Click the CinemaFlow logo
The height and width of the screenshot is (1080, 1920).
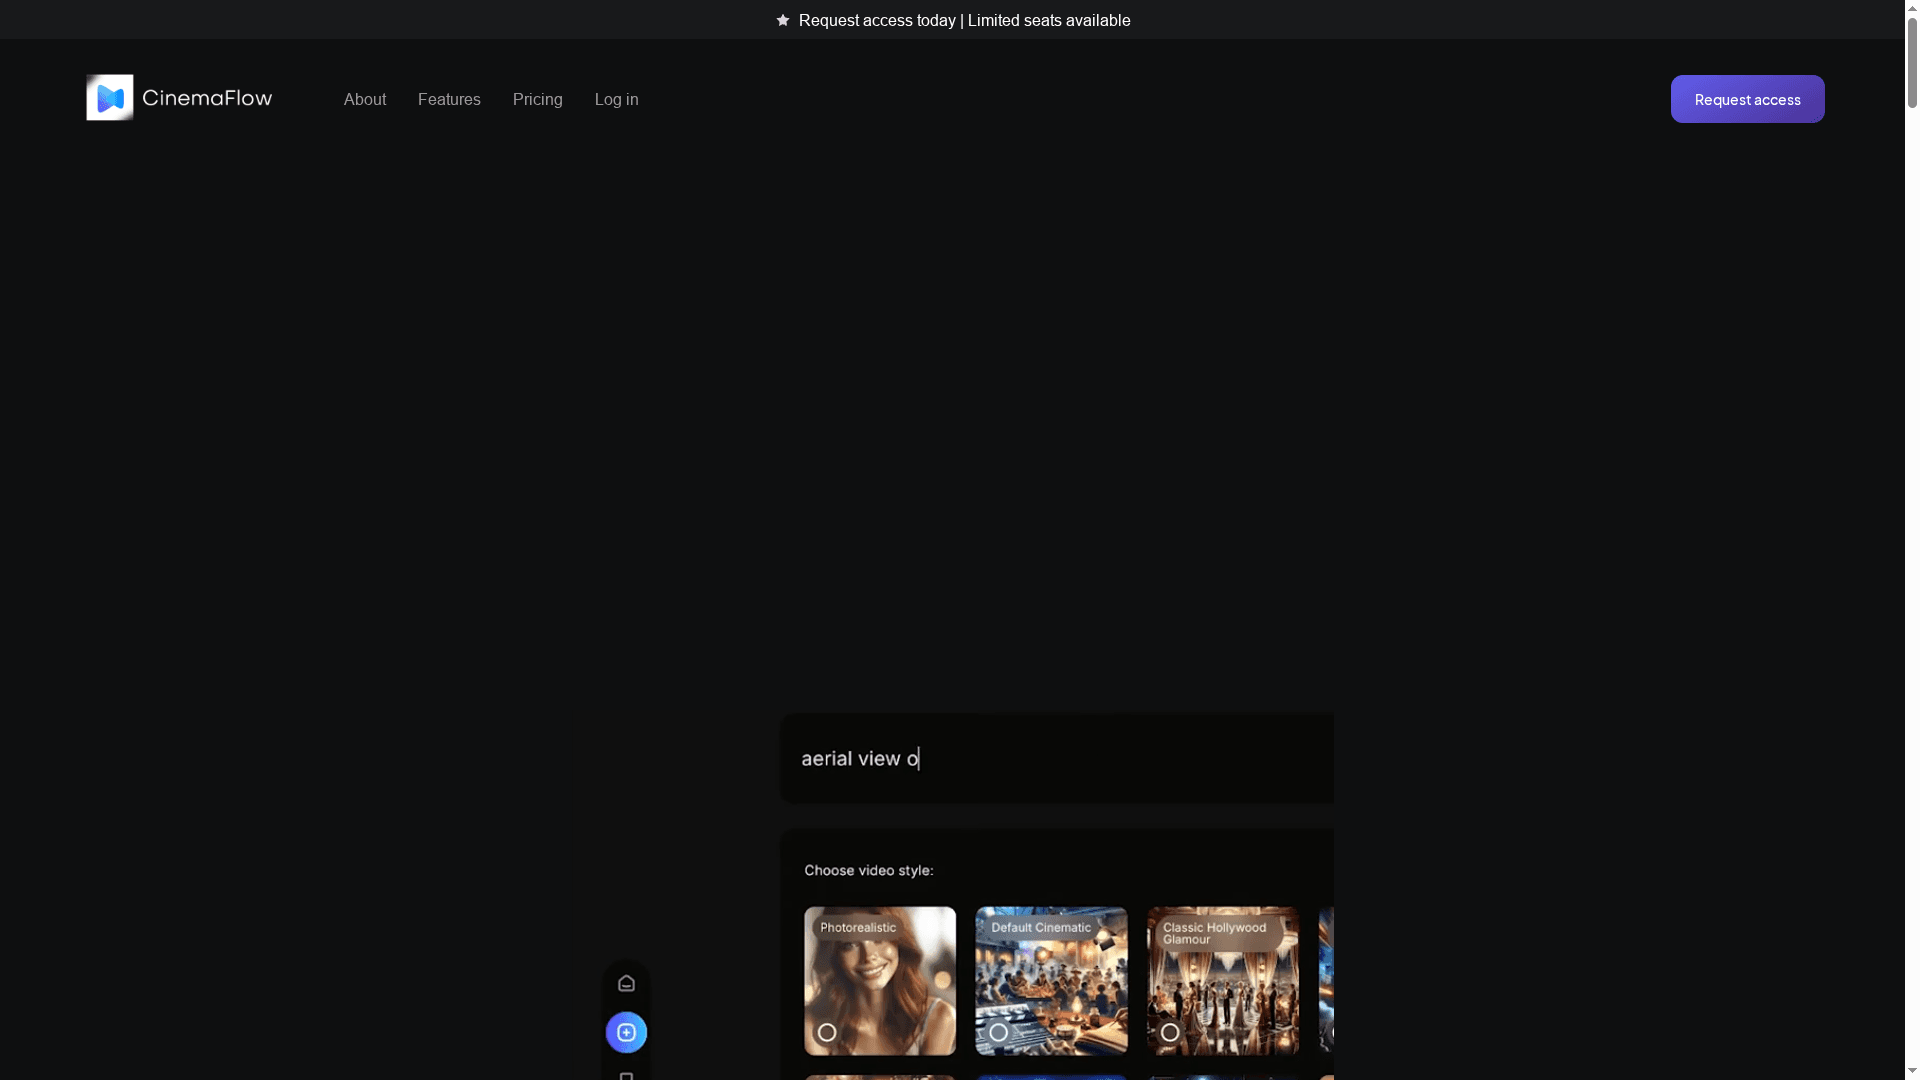178,97
